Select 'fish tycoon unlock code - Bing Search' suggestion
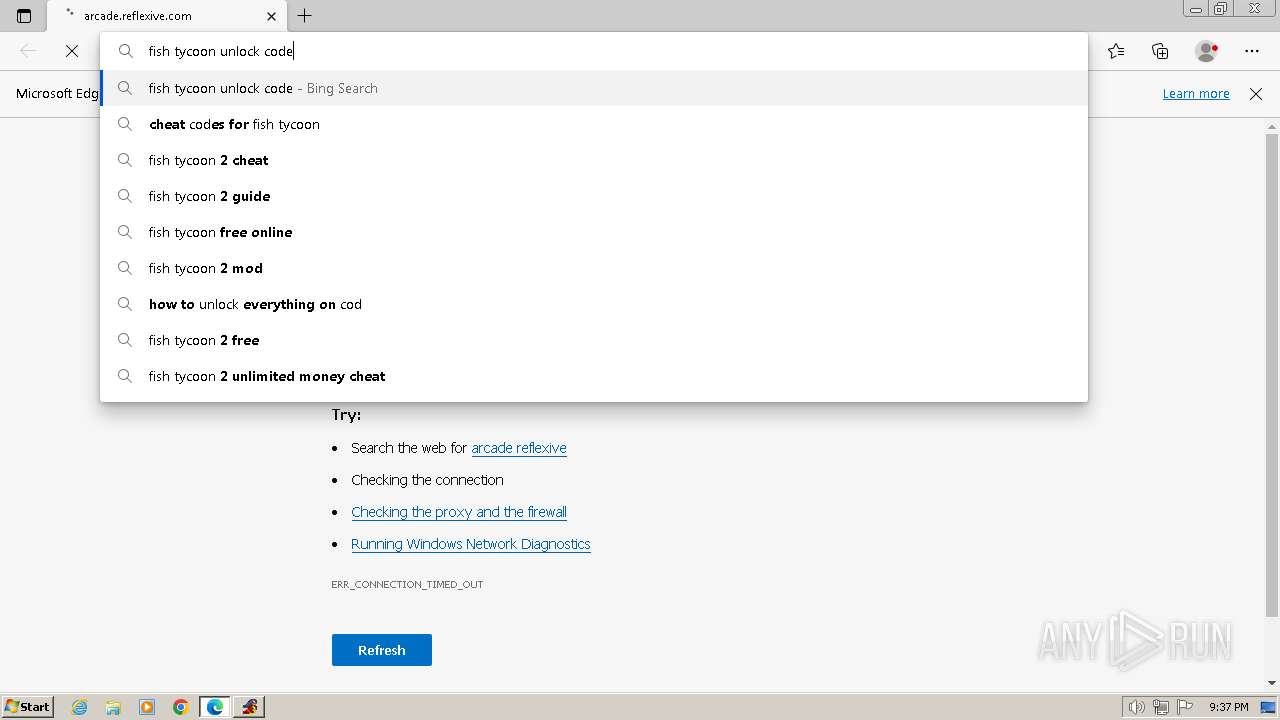The image size is (1280, 720). click(594, 88)
